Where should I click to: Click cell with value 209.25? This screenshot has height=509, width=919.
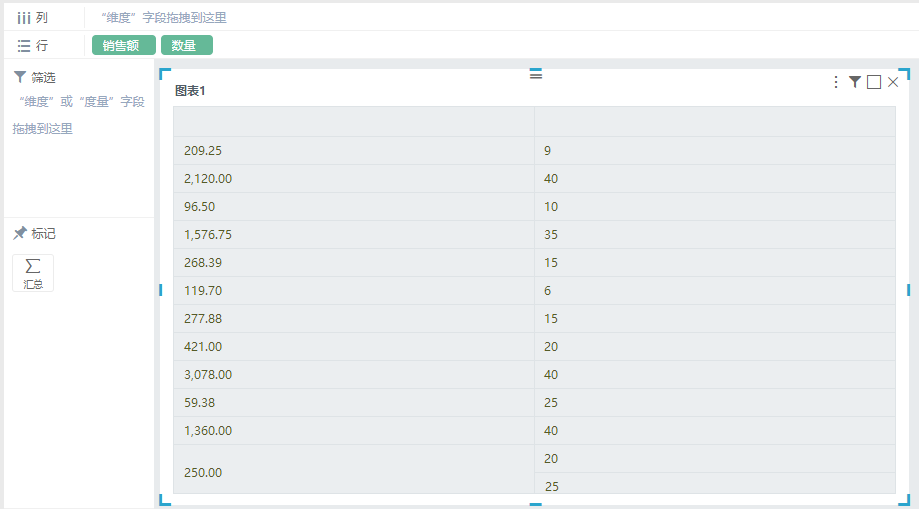point(354,151)
